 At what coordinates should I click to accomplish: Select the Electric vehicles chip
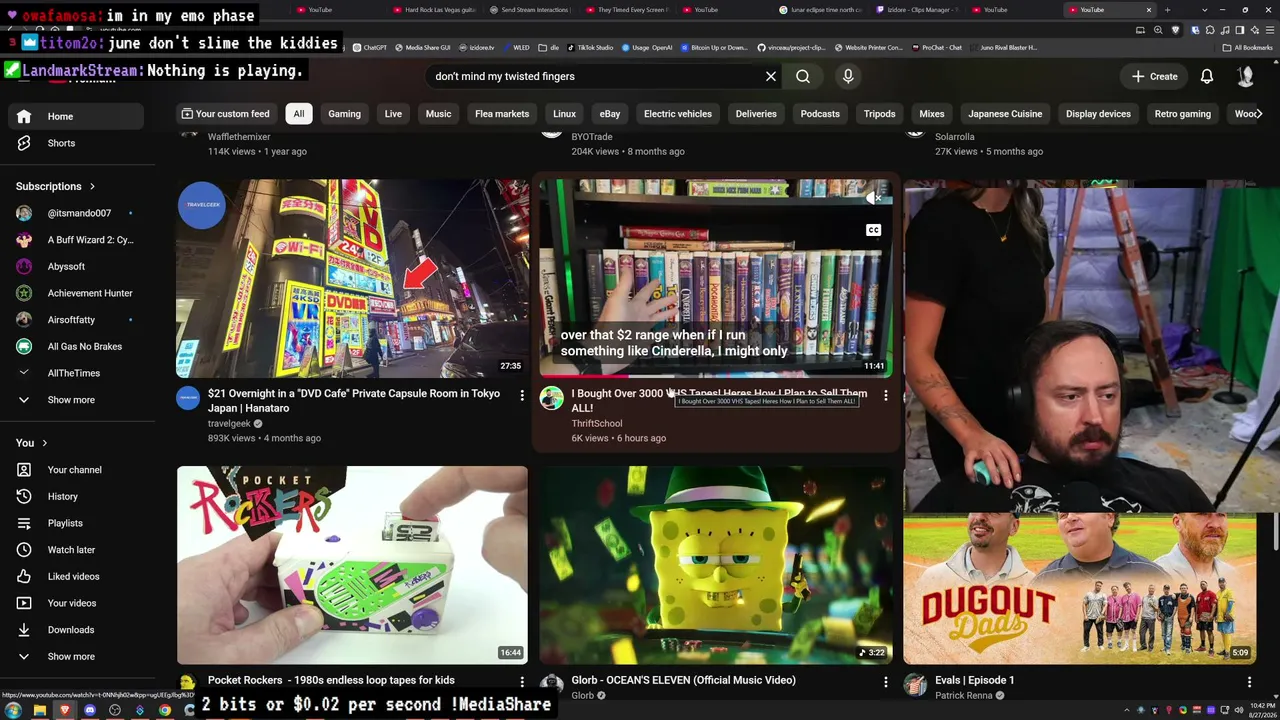[678, 114]
